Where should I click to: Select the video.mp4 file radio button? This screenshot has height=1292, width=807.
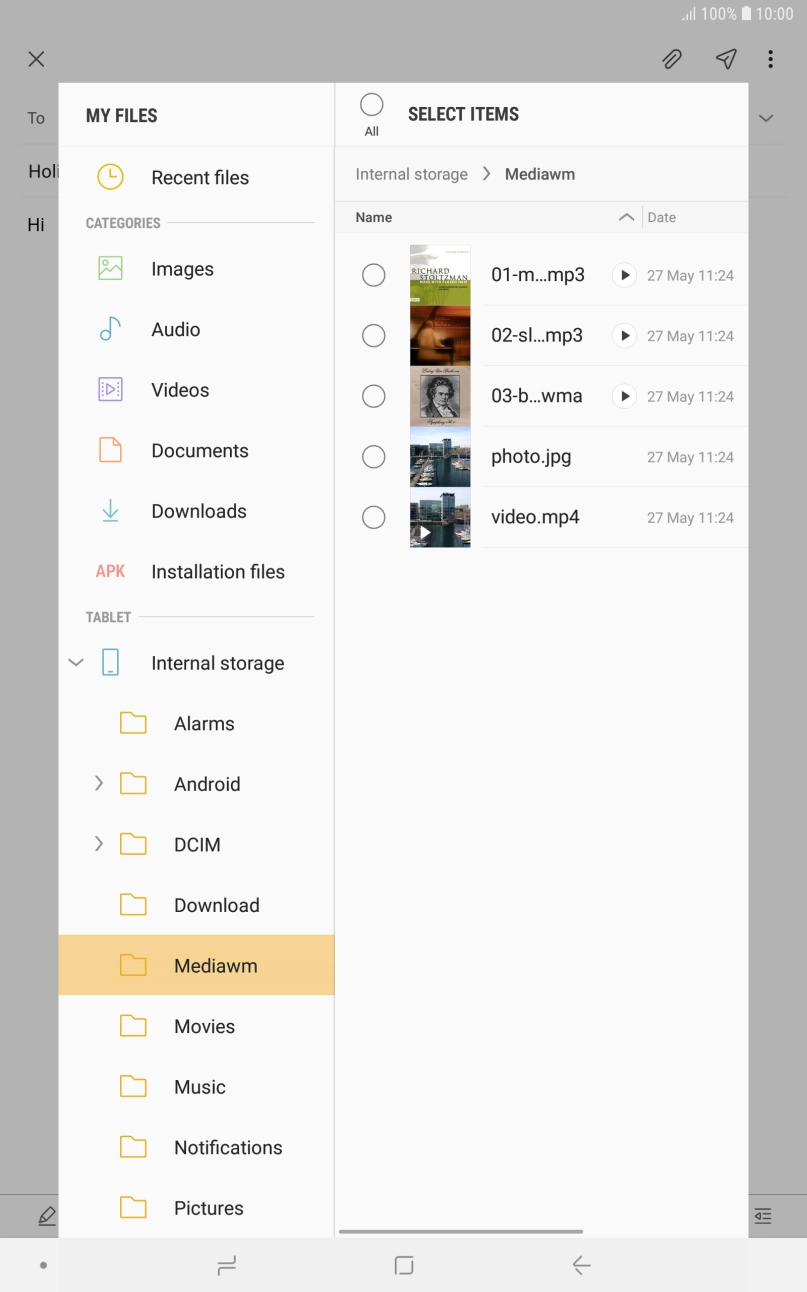(373, 517)
